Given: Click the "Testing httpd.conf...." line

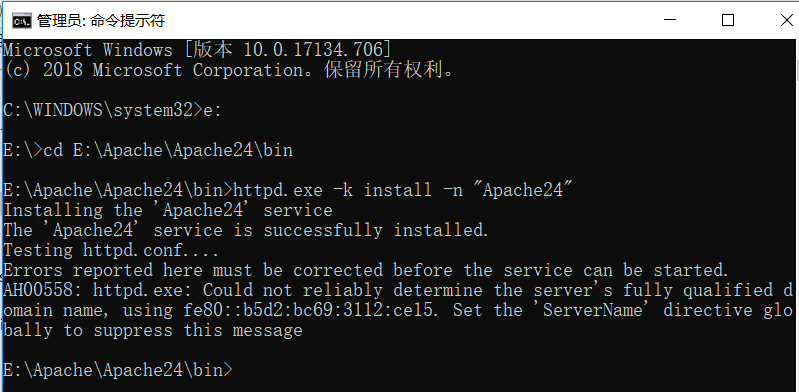Looking at the screenshot, I should click(111, 250).
